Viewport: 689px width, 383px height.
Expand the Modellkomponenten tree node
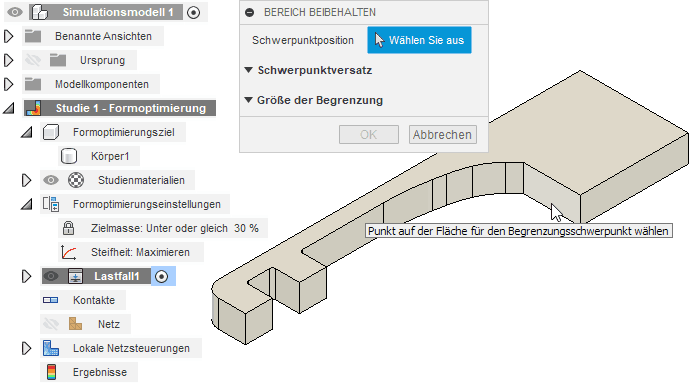pyautogui.click(x=8, y=84)
